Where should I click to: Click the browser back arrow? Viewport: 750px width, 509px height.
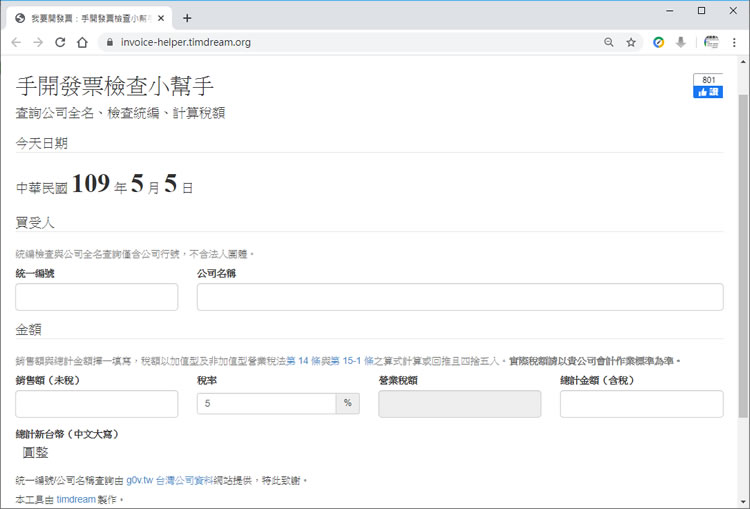(16, 42)
